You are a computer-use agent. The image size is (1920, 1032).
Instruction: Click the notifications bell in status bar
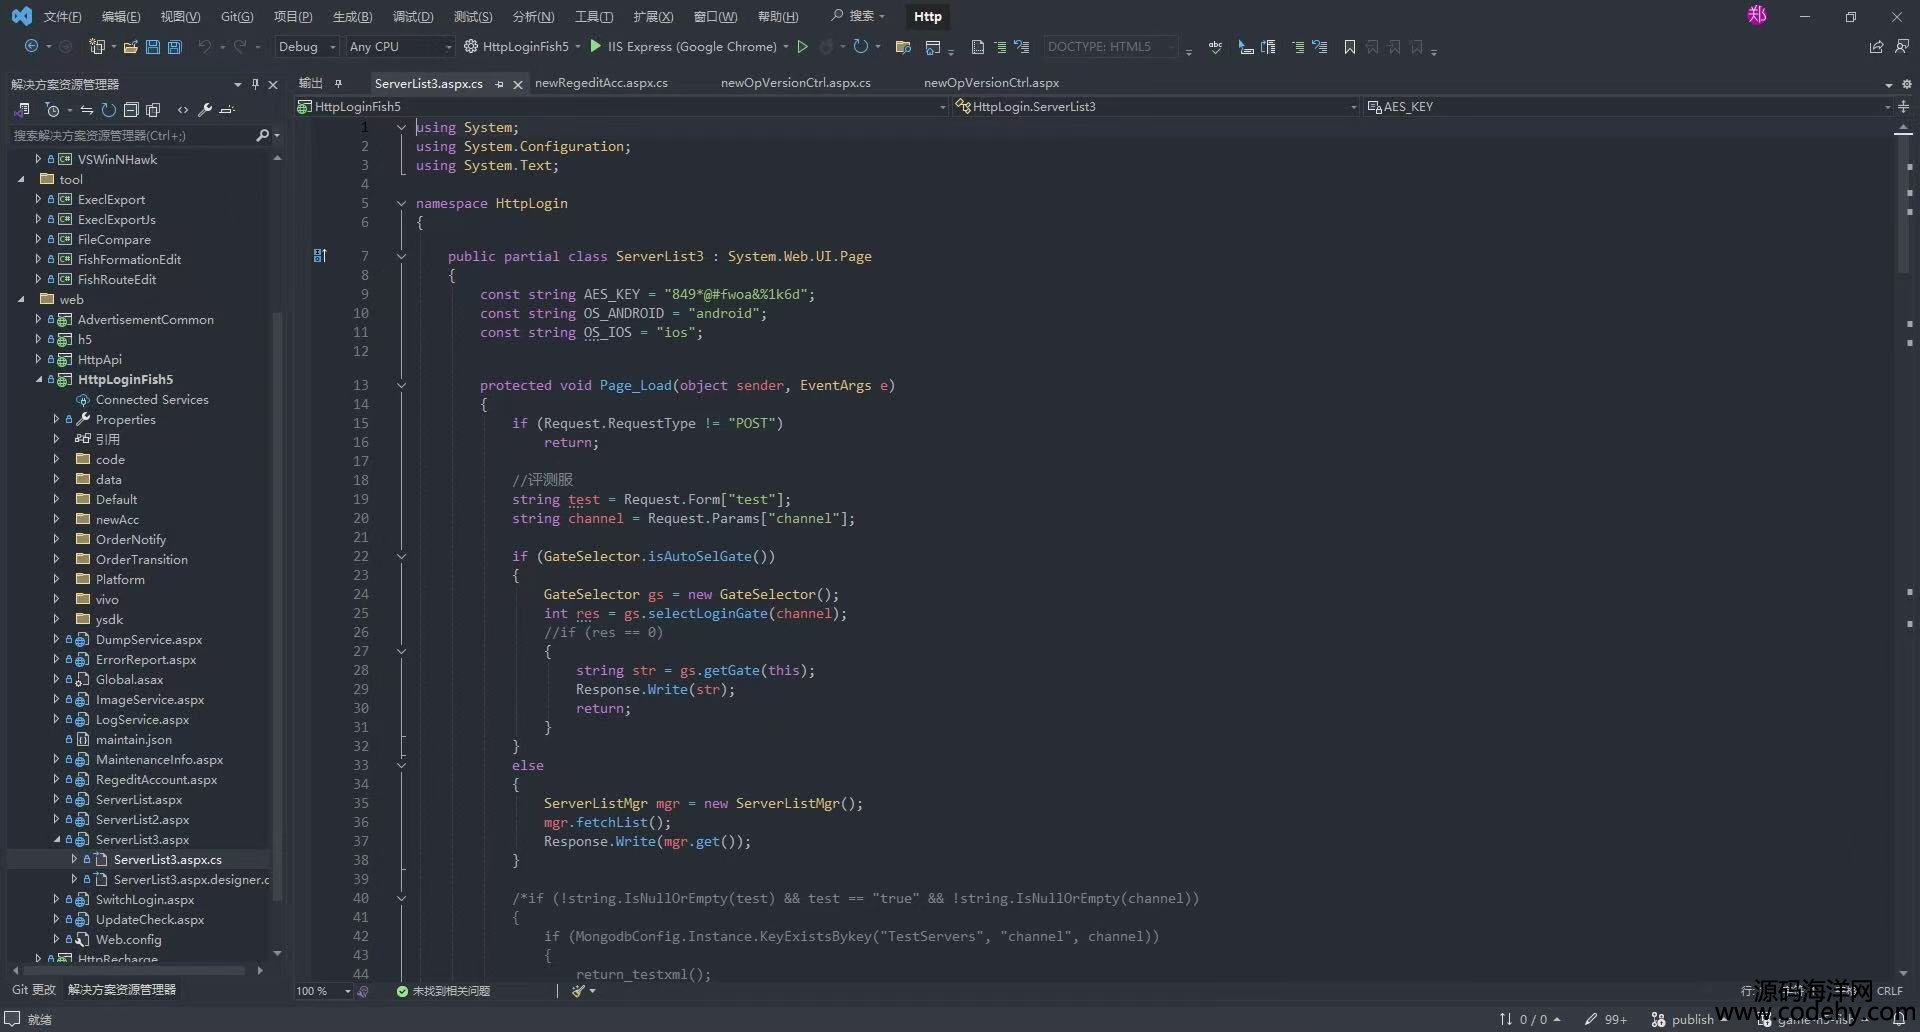1899,1019
